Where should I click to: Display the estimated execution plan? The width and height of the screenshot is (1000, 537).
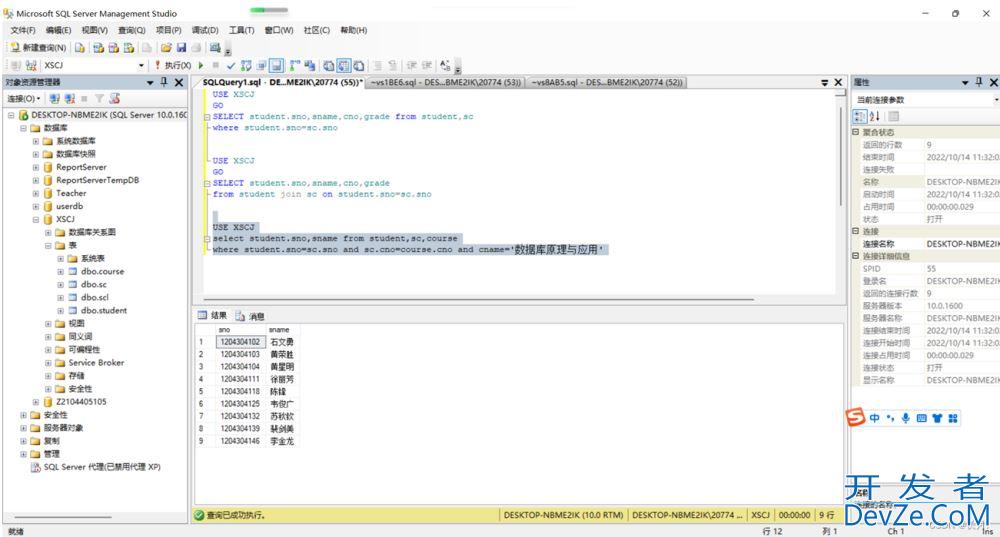click(x=246, y=66)
